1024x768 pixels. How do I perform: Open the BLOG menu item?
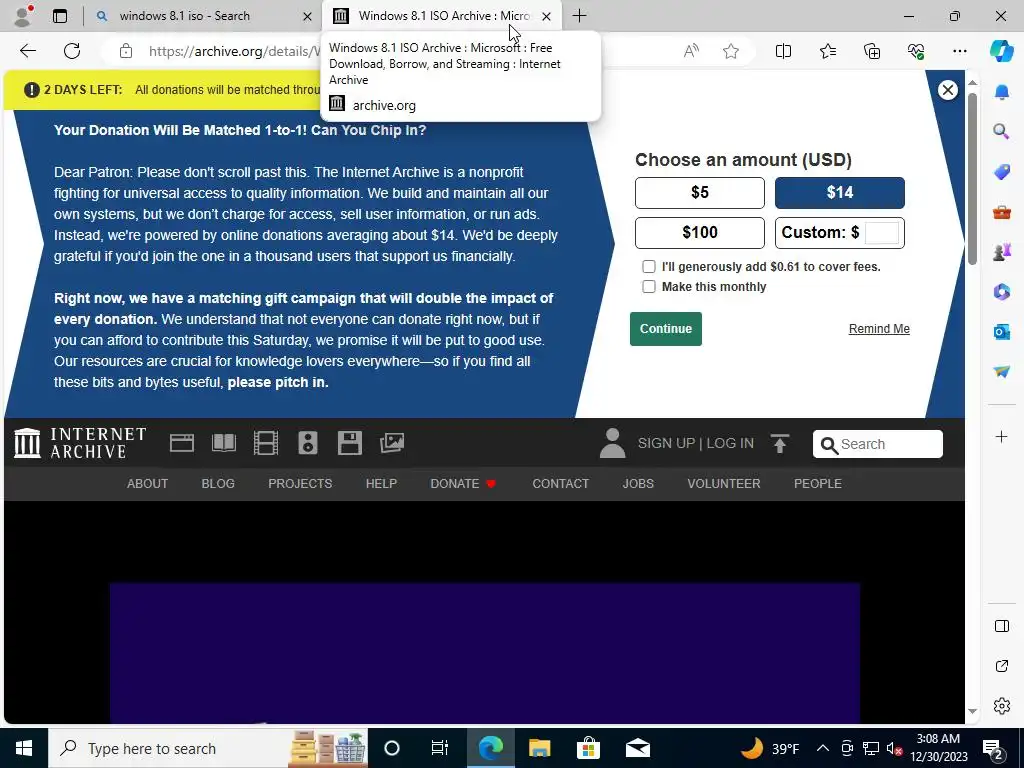(218, 484)
